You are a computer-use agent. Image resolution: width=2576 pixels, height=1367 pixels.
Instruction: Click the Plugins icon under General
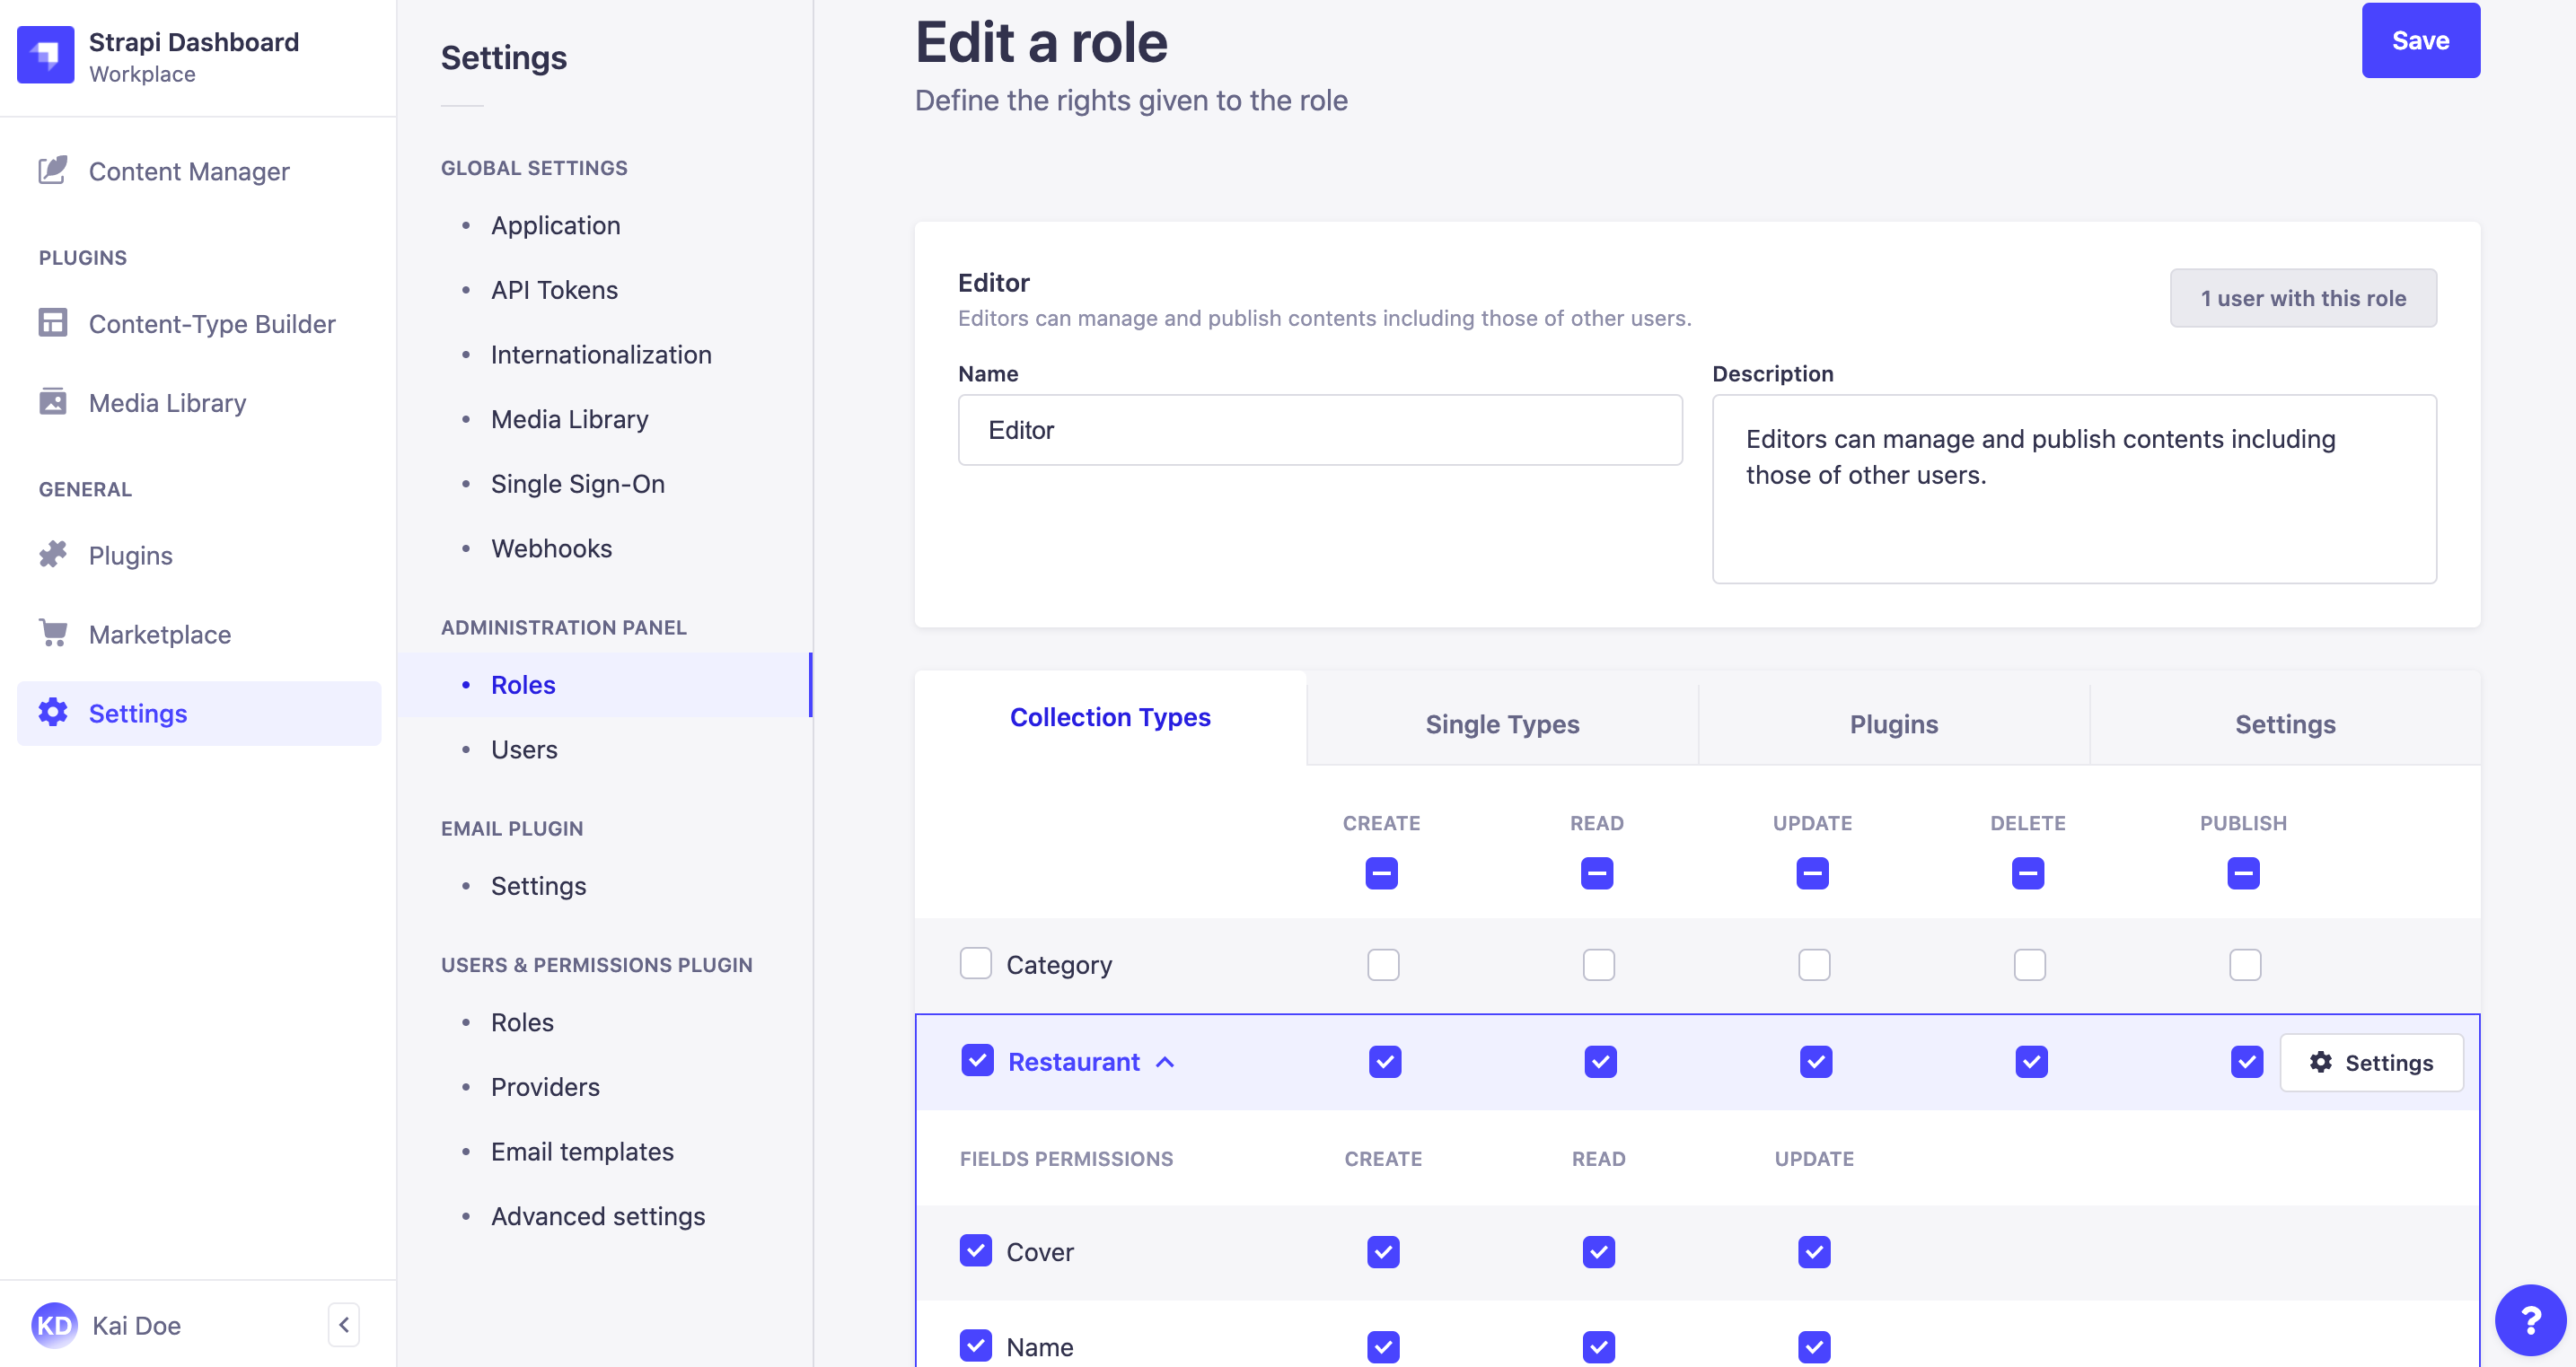pos(53,553)
